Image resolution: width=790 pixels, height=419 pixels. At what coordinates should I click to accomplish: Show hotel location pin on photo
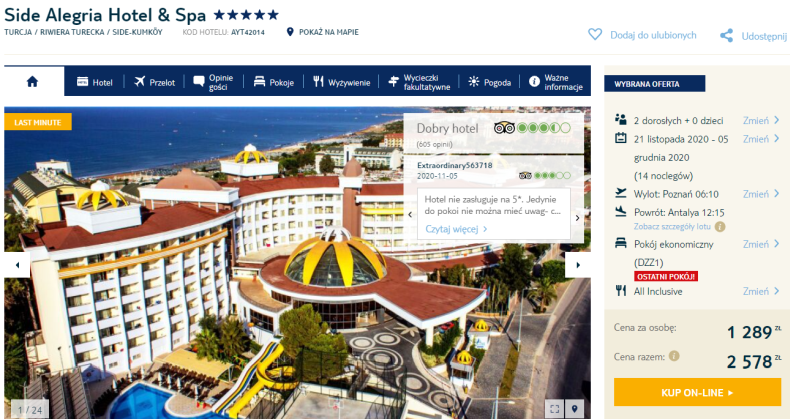(x=574, y=408)
